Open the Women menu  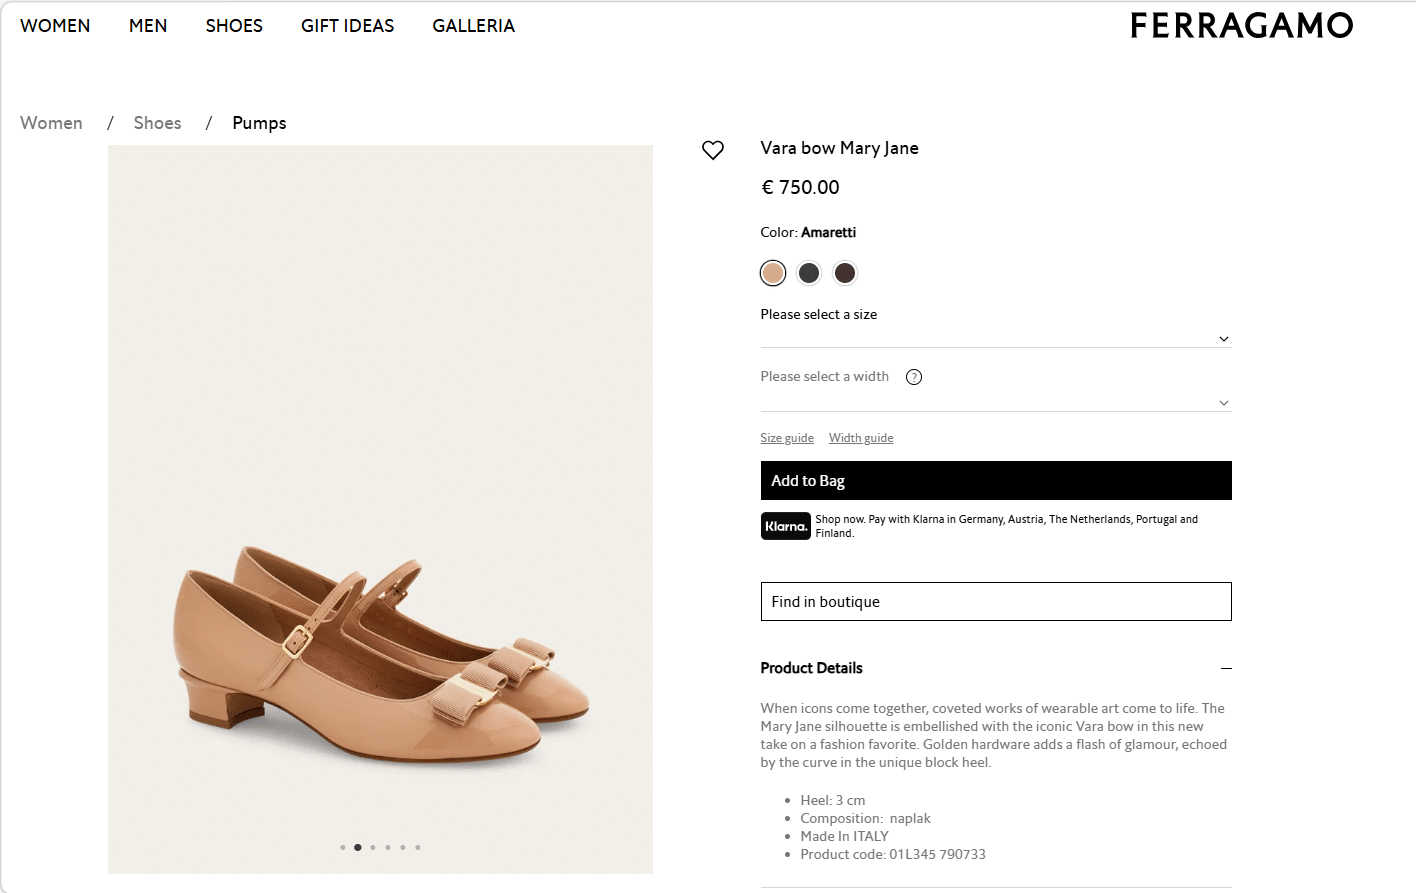(55, 26)
